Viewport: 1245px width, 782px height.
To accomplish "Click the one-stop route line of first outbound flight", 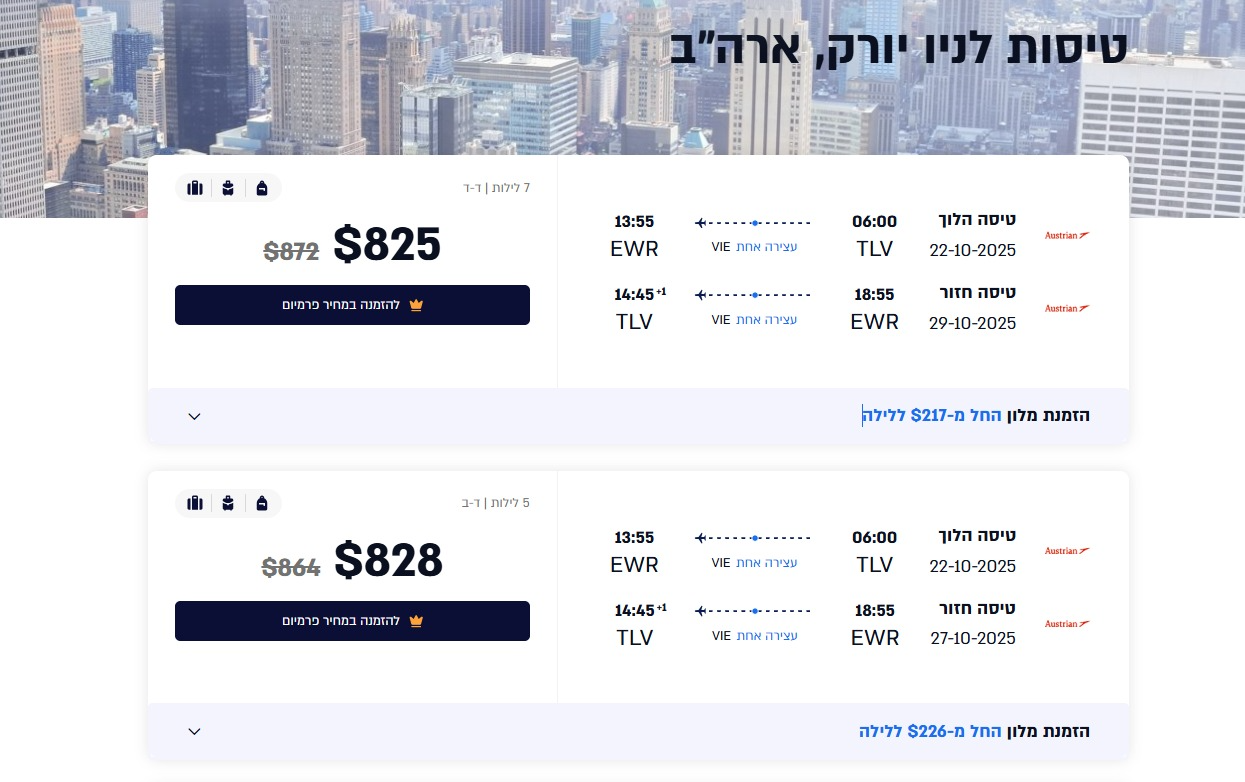I will tap(753, 222).
